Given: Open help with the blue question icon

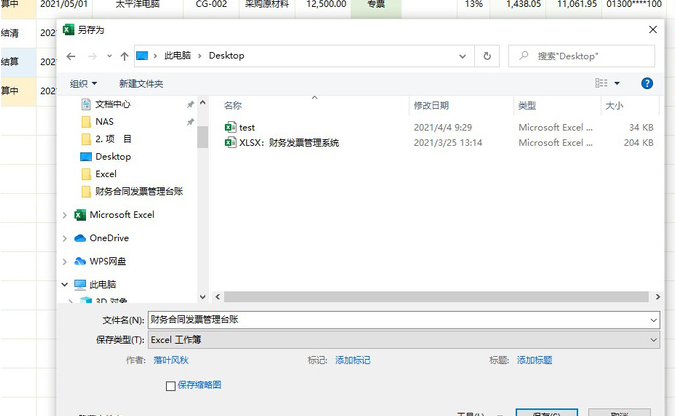Looking at the screenshot, I should coord(647,83).
